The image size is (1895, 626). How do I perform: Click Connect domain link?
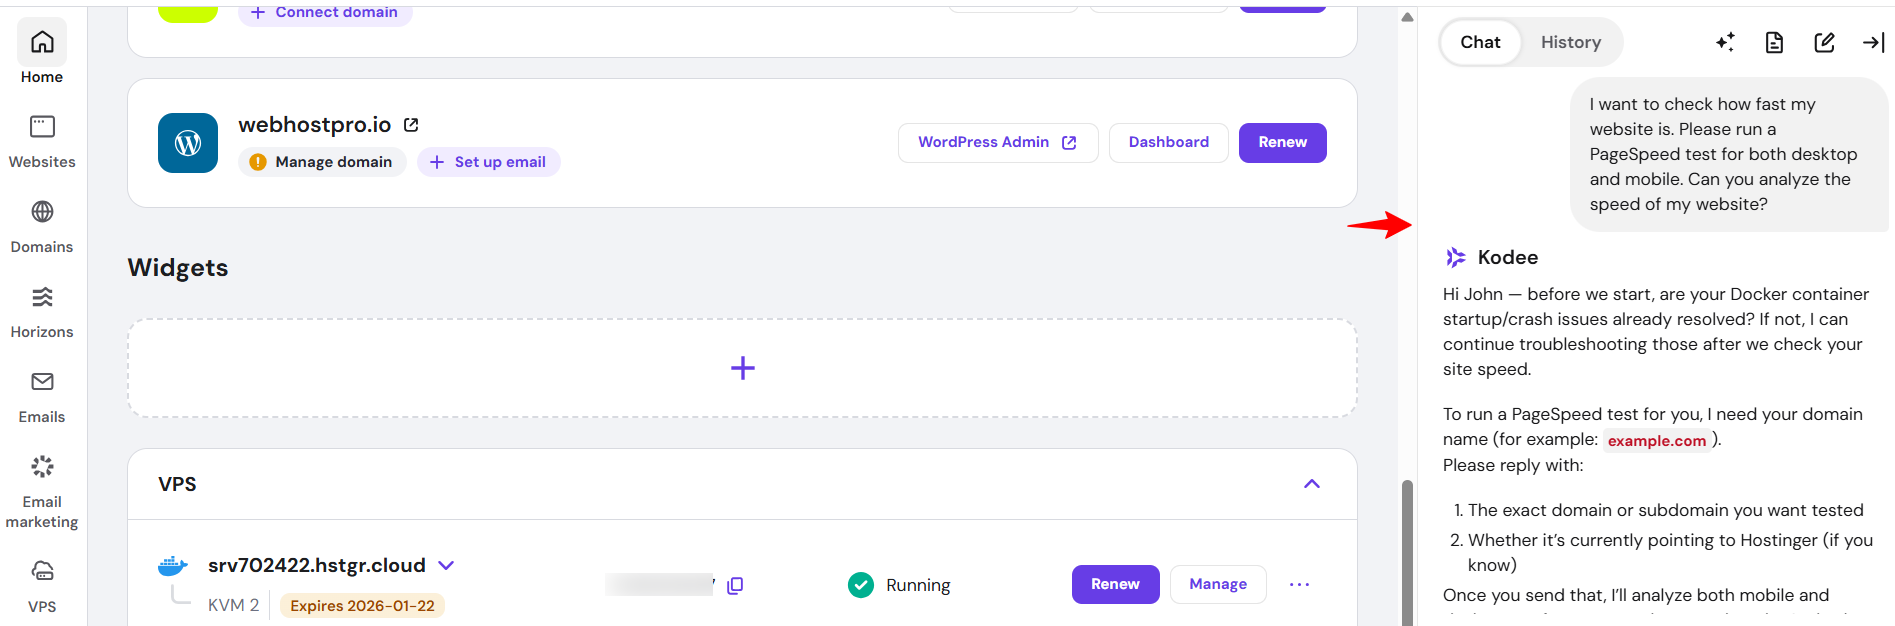pyautogui.click(x=325, y=13)
